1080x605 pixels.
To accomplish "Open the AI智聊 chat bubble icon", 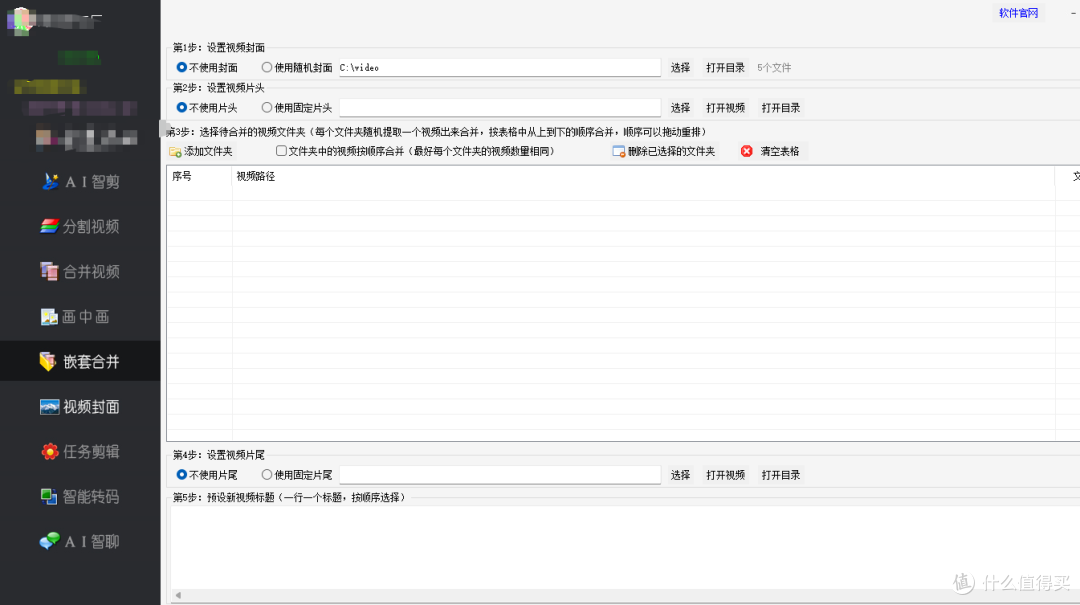I will pos(49,542).
